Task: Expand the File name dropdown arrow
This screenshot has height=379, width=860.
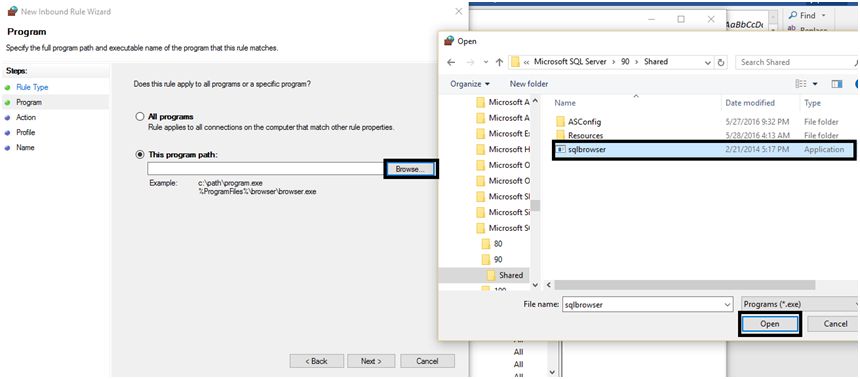Action: (x=727, y=304)
